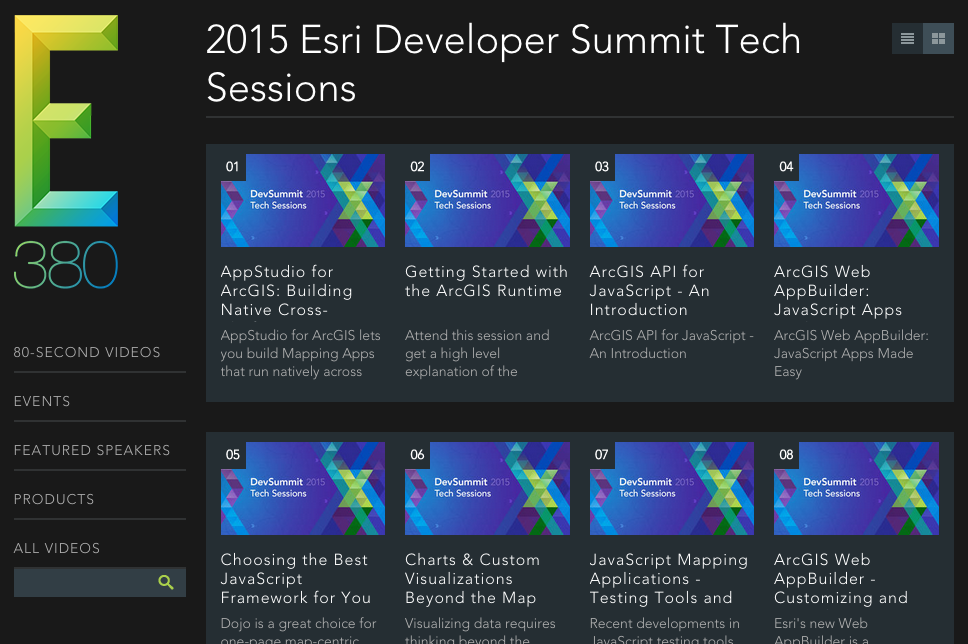Open ArcGIS API for JavaScript Introduction title
This screenshot has height=644, width=968.
point(649,291)
